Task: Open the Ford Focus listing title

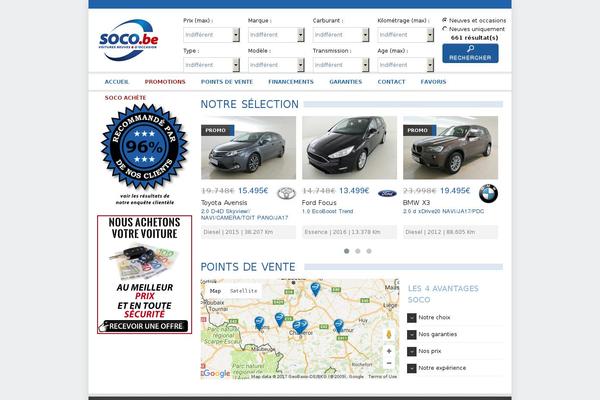Action: (319, 202)
